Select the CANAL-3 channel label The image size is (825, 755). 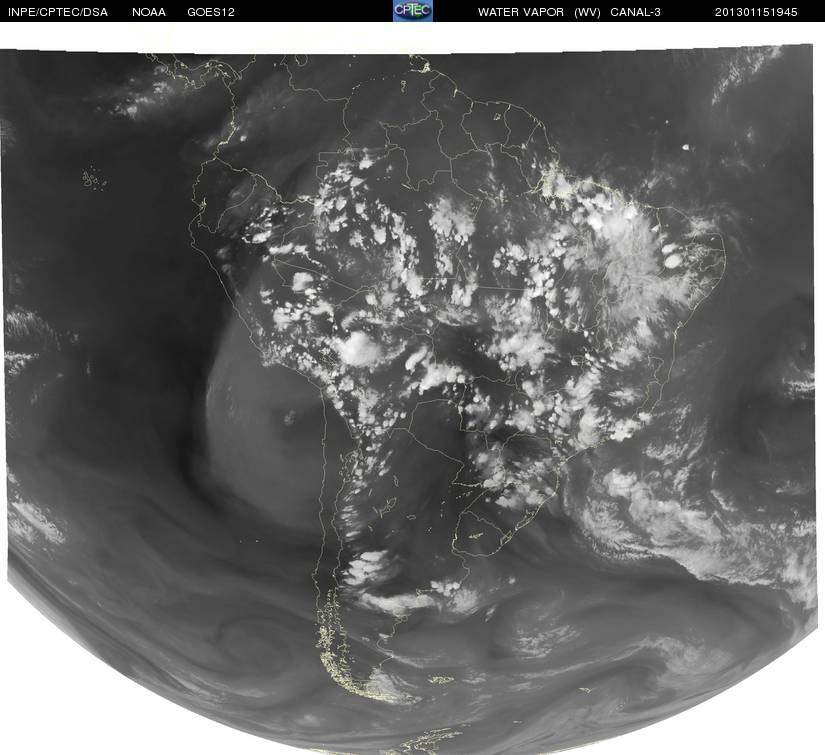(636, 12)
